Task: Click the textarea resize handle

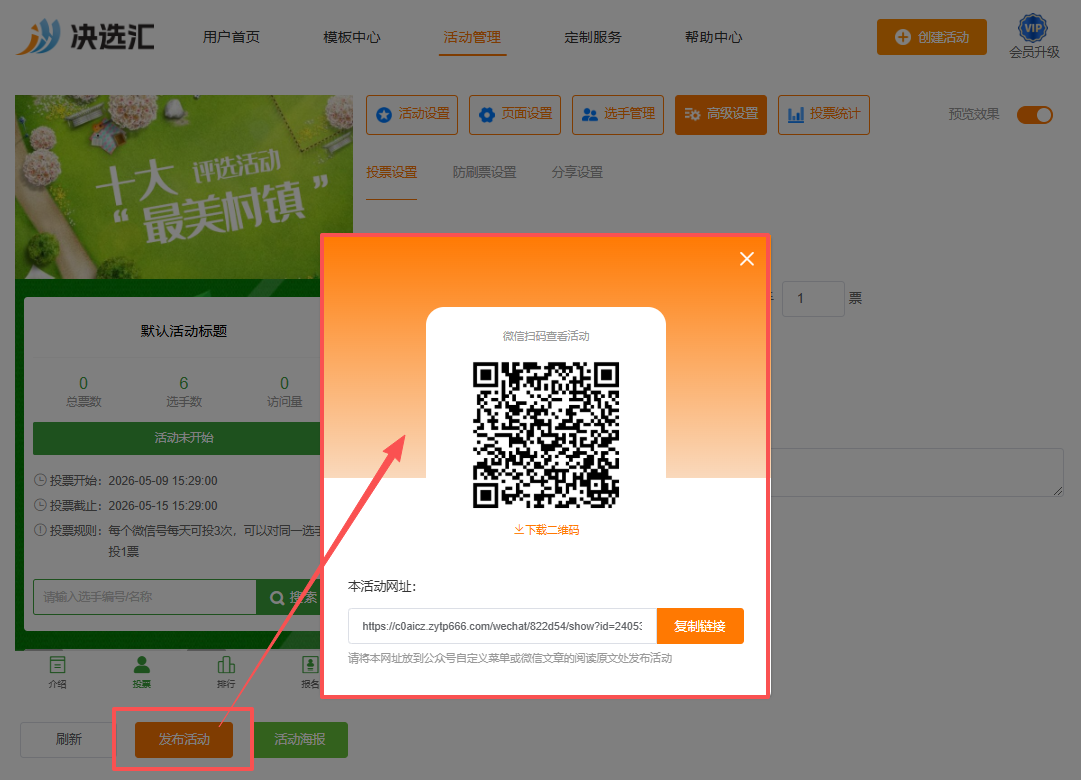Action: pos(1058,490)
